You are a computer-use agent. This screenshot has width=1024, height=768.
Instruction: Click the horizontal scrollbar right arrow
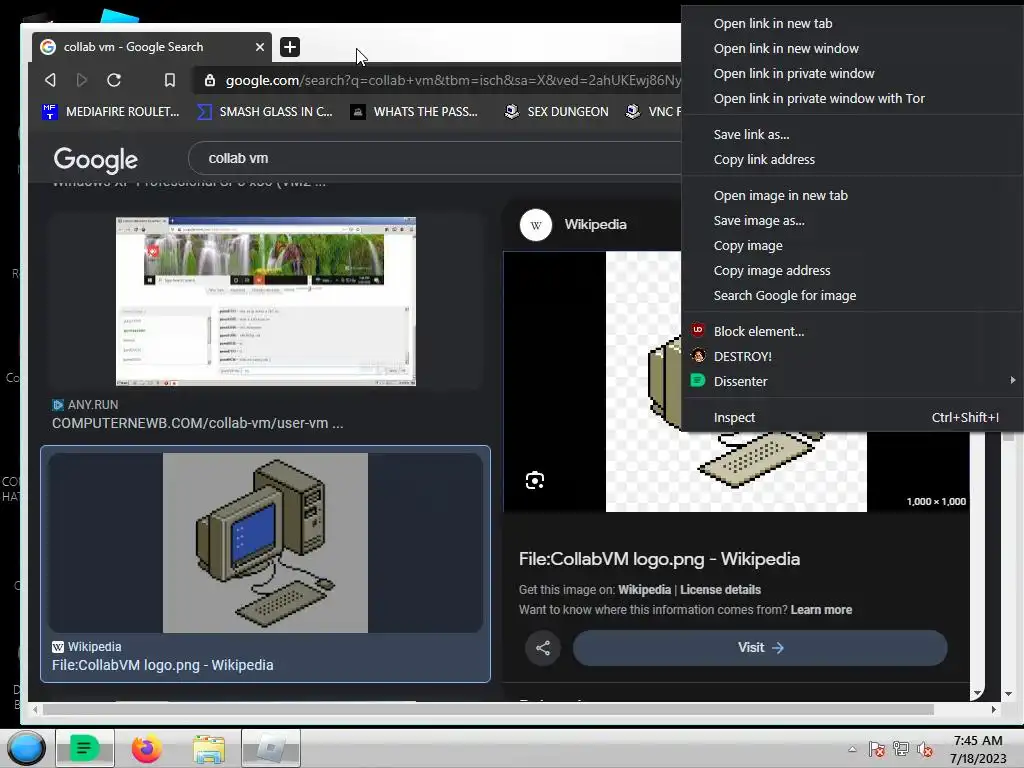993,709
